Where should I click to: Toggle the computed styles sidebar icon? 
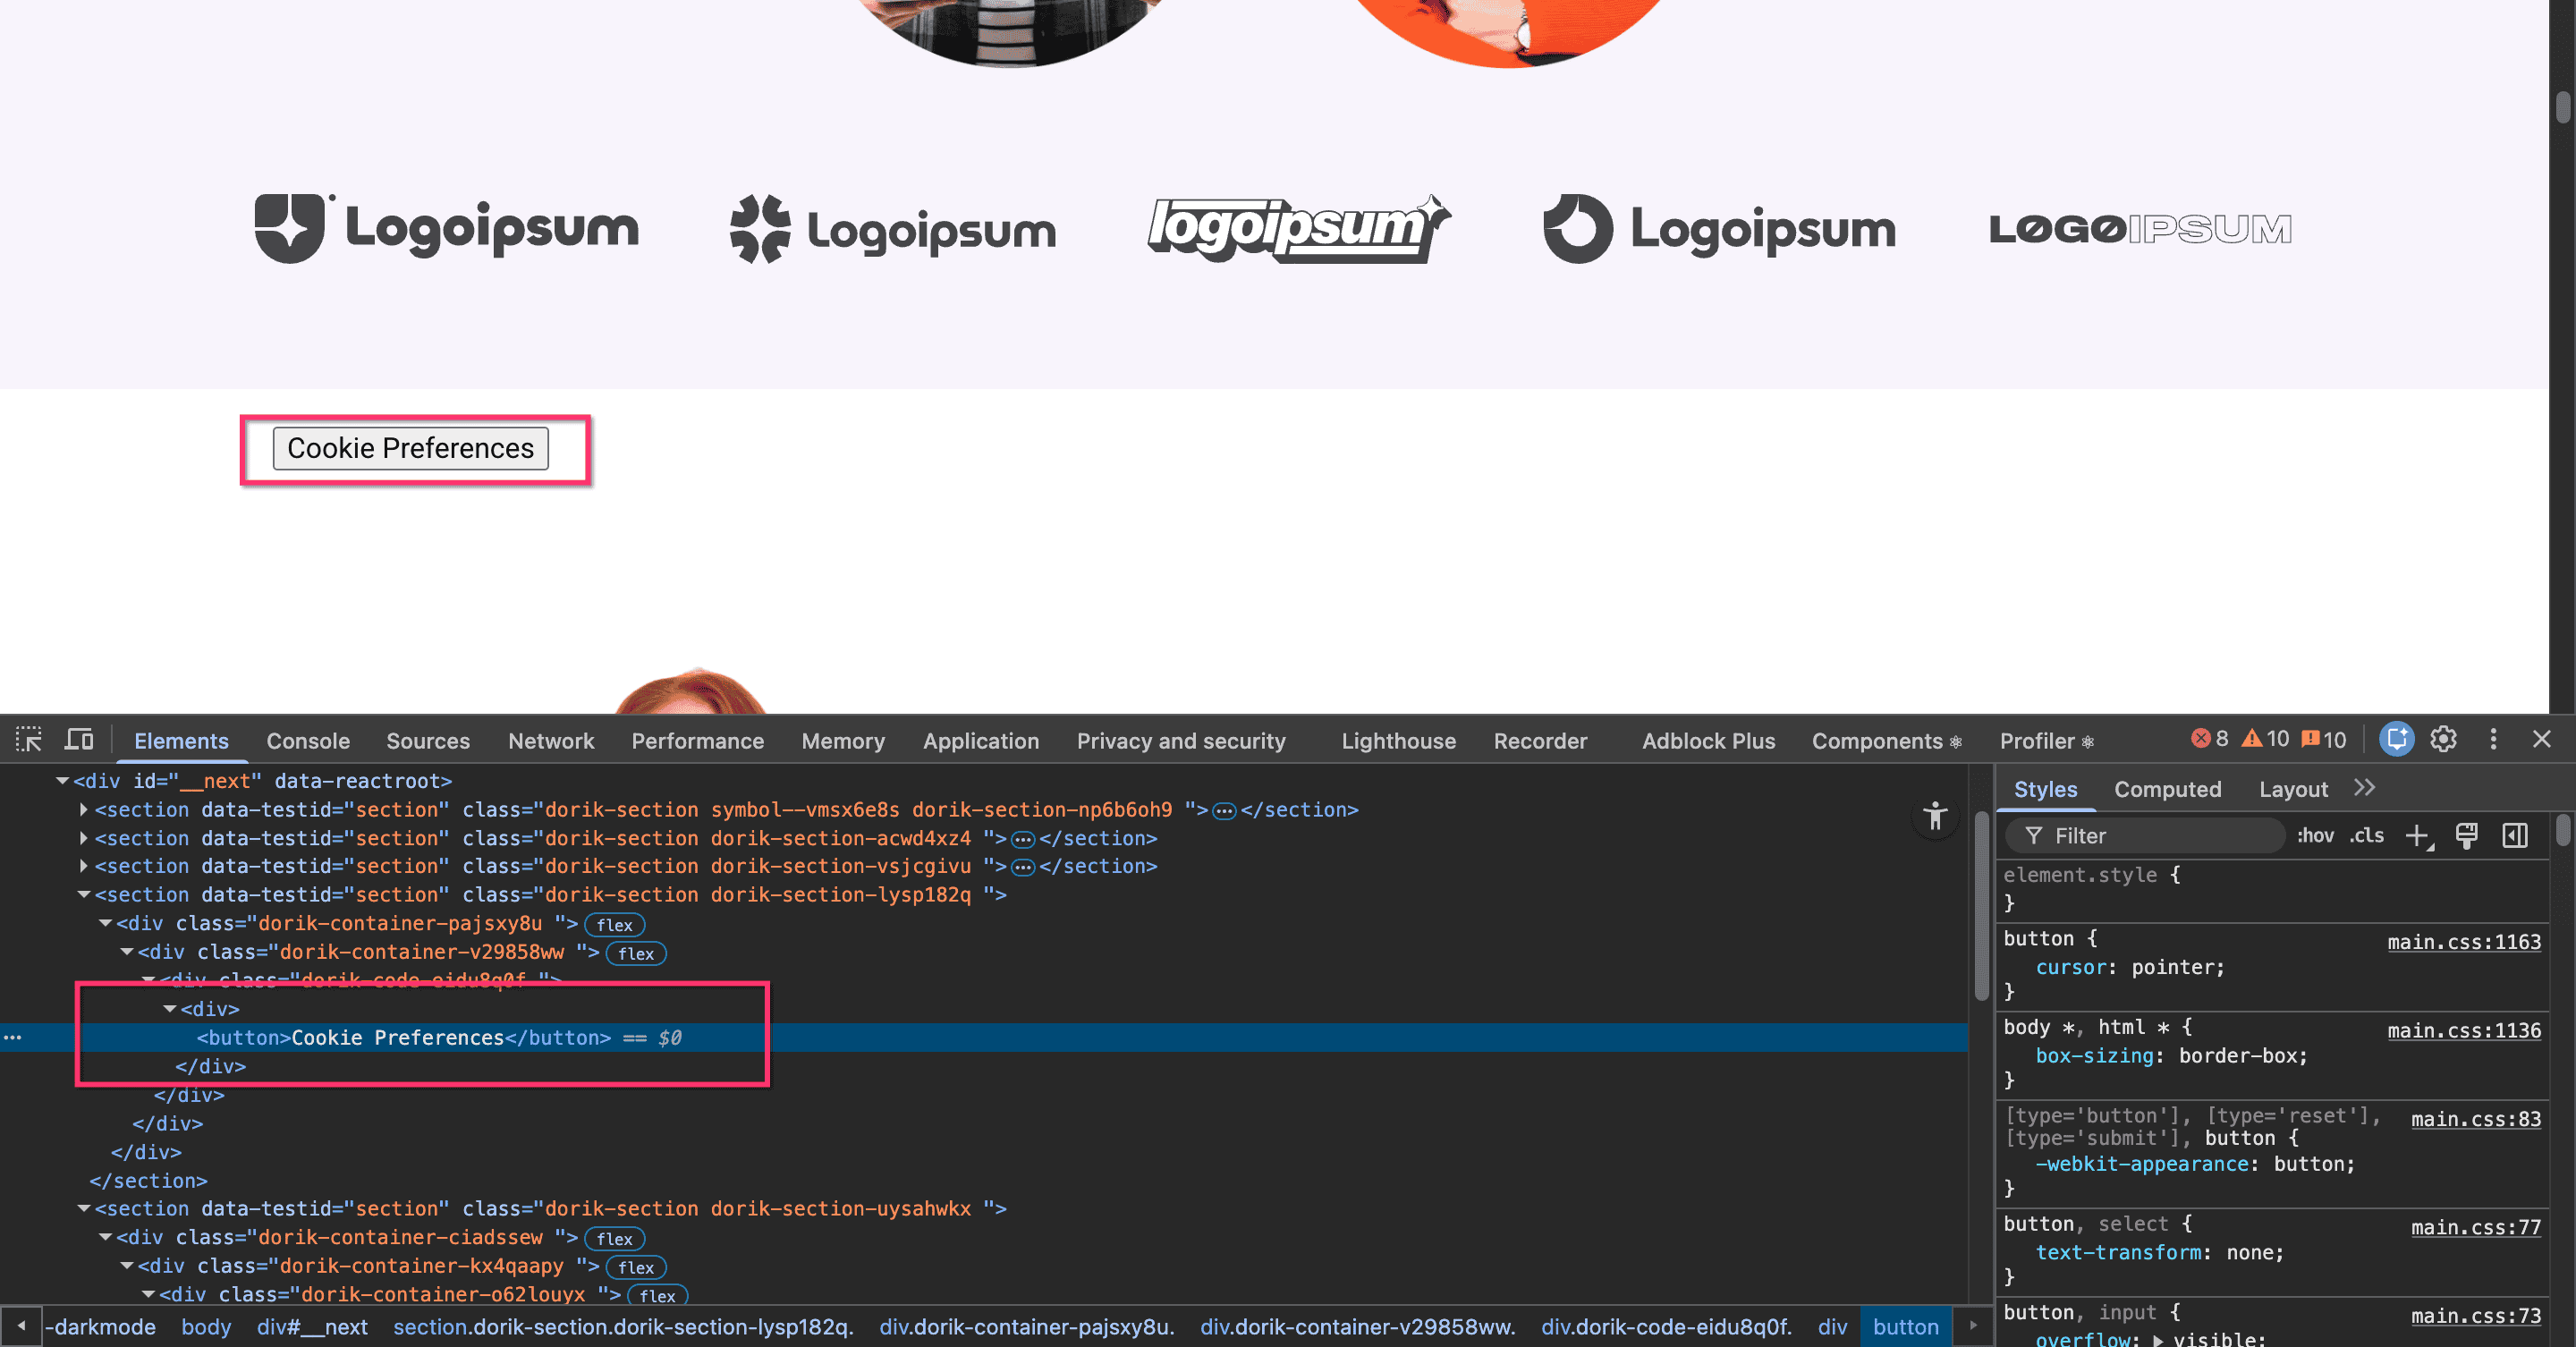click(x=2515, y=836)
